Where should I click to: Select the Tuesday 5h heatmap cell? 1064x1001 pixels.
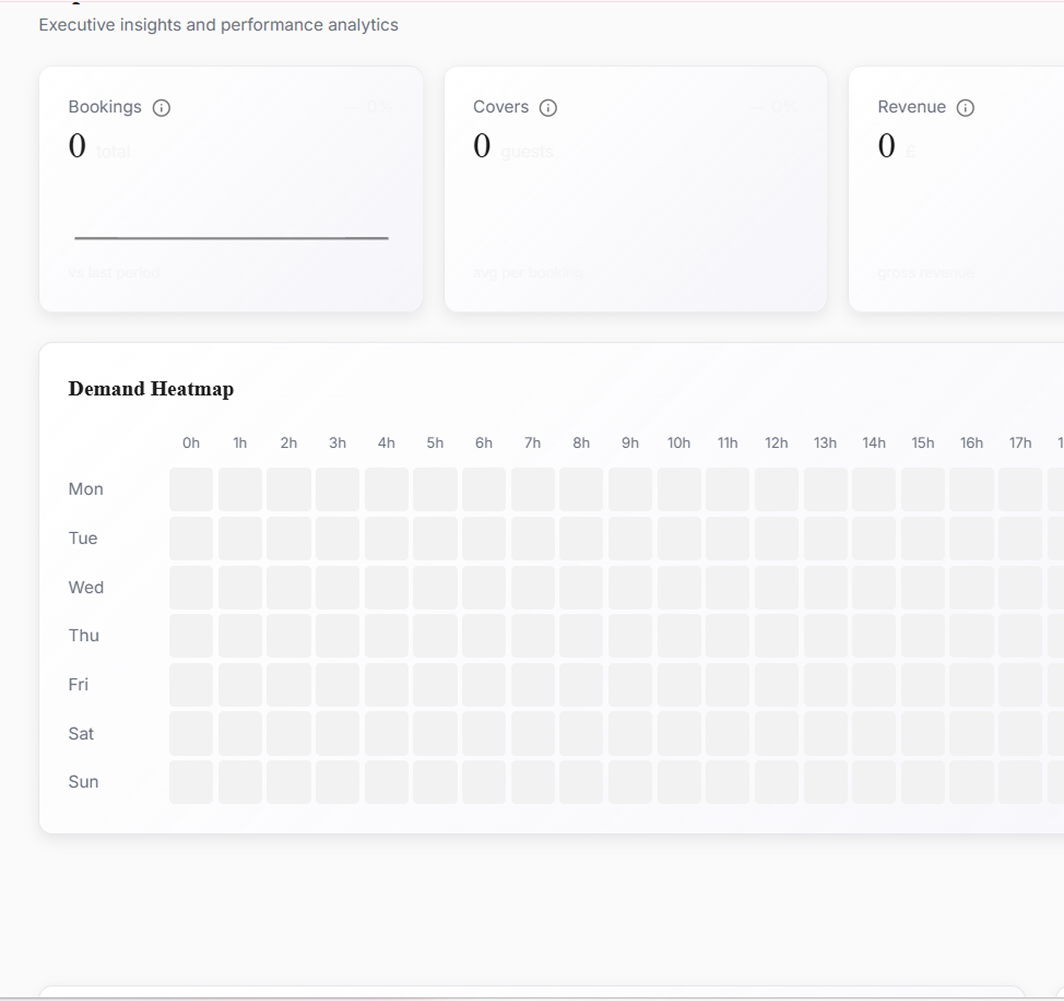point(435,538)
